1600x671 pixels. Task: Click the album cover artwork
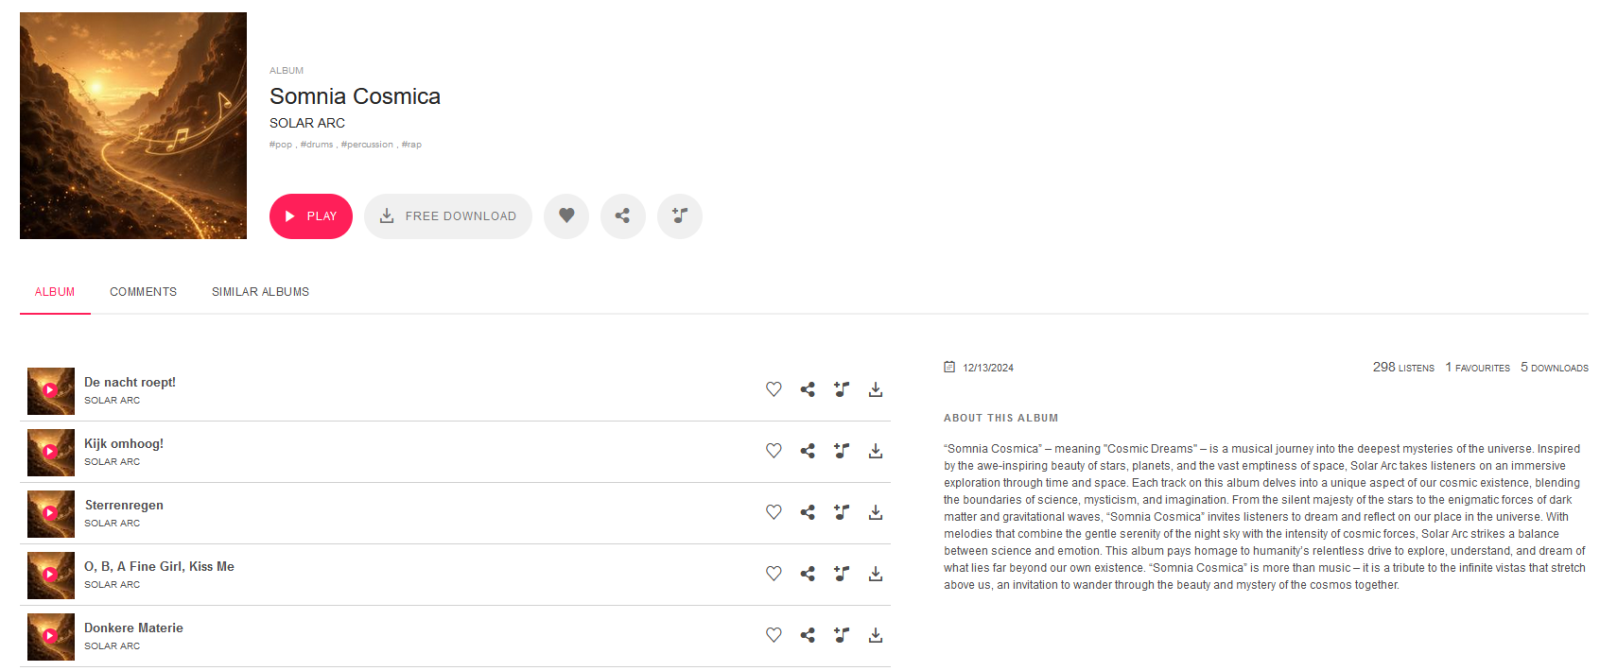(x=133, y=126)
